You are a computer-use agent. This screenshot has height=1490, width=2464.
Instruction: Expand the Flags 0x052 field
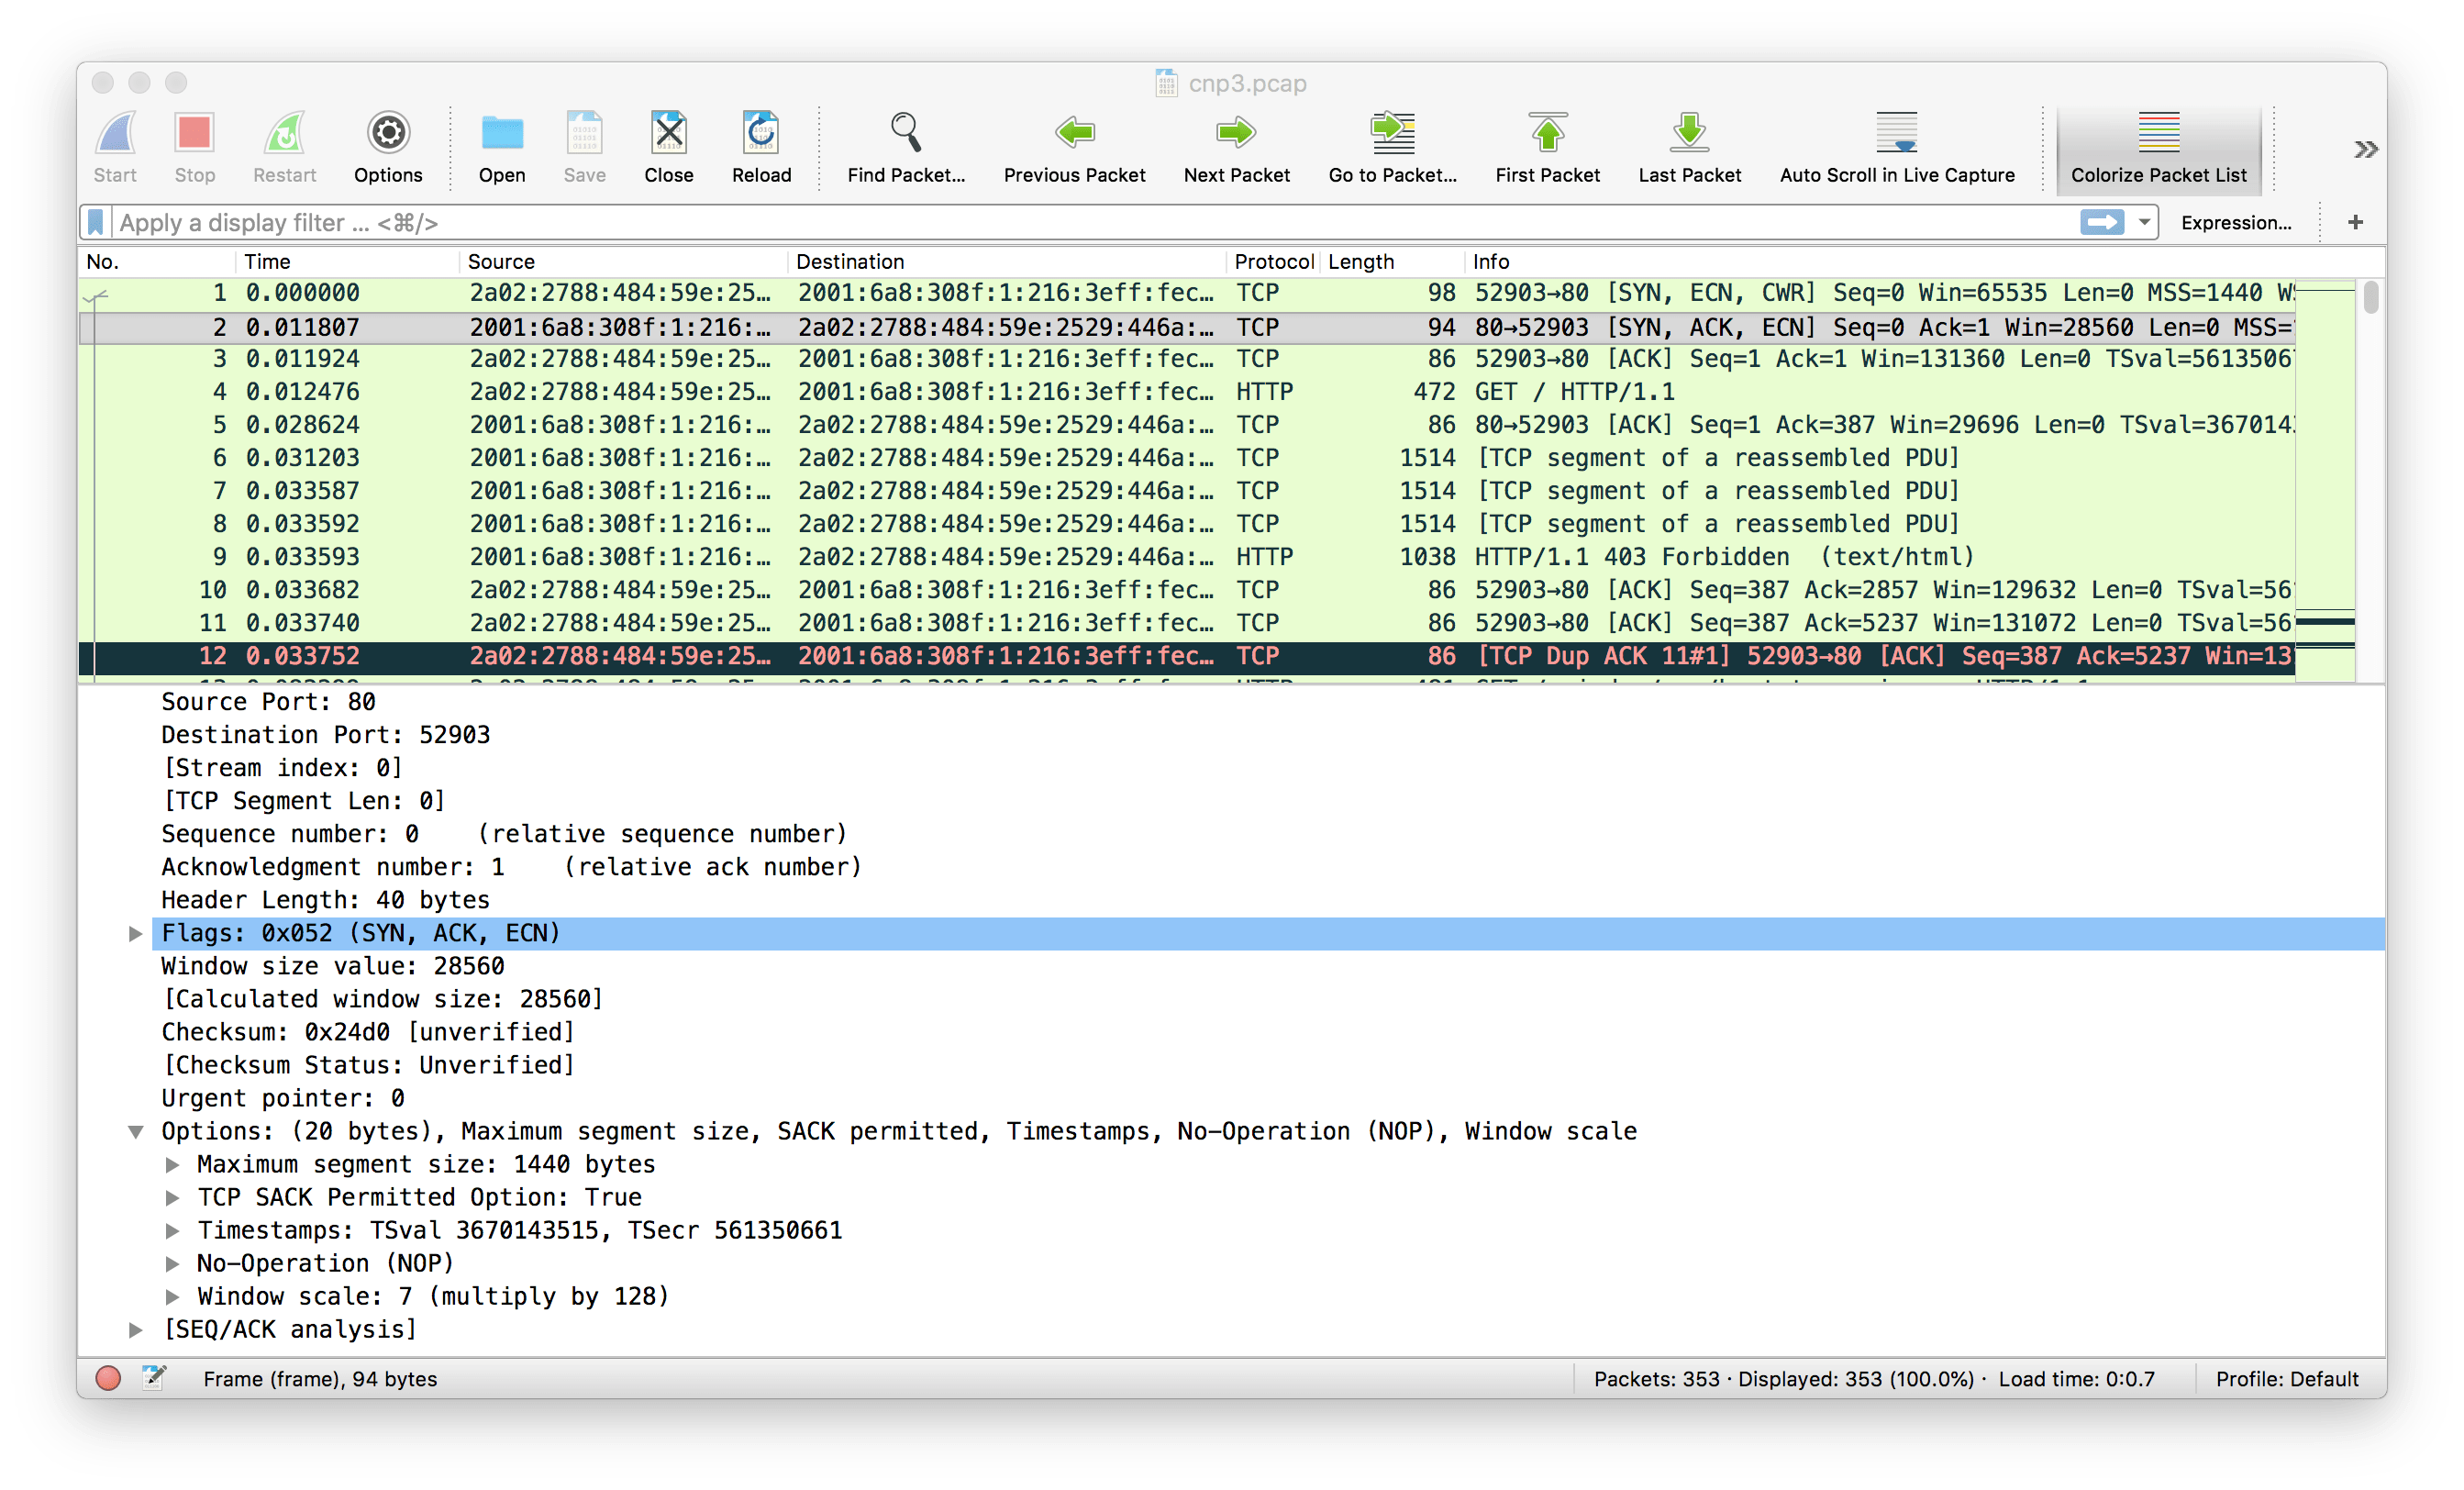tap(136, 933)
